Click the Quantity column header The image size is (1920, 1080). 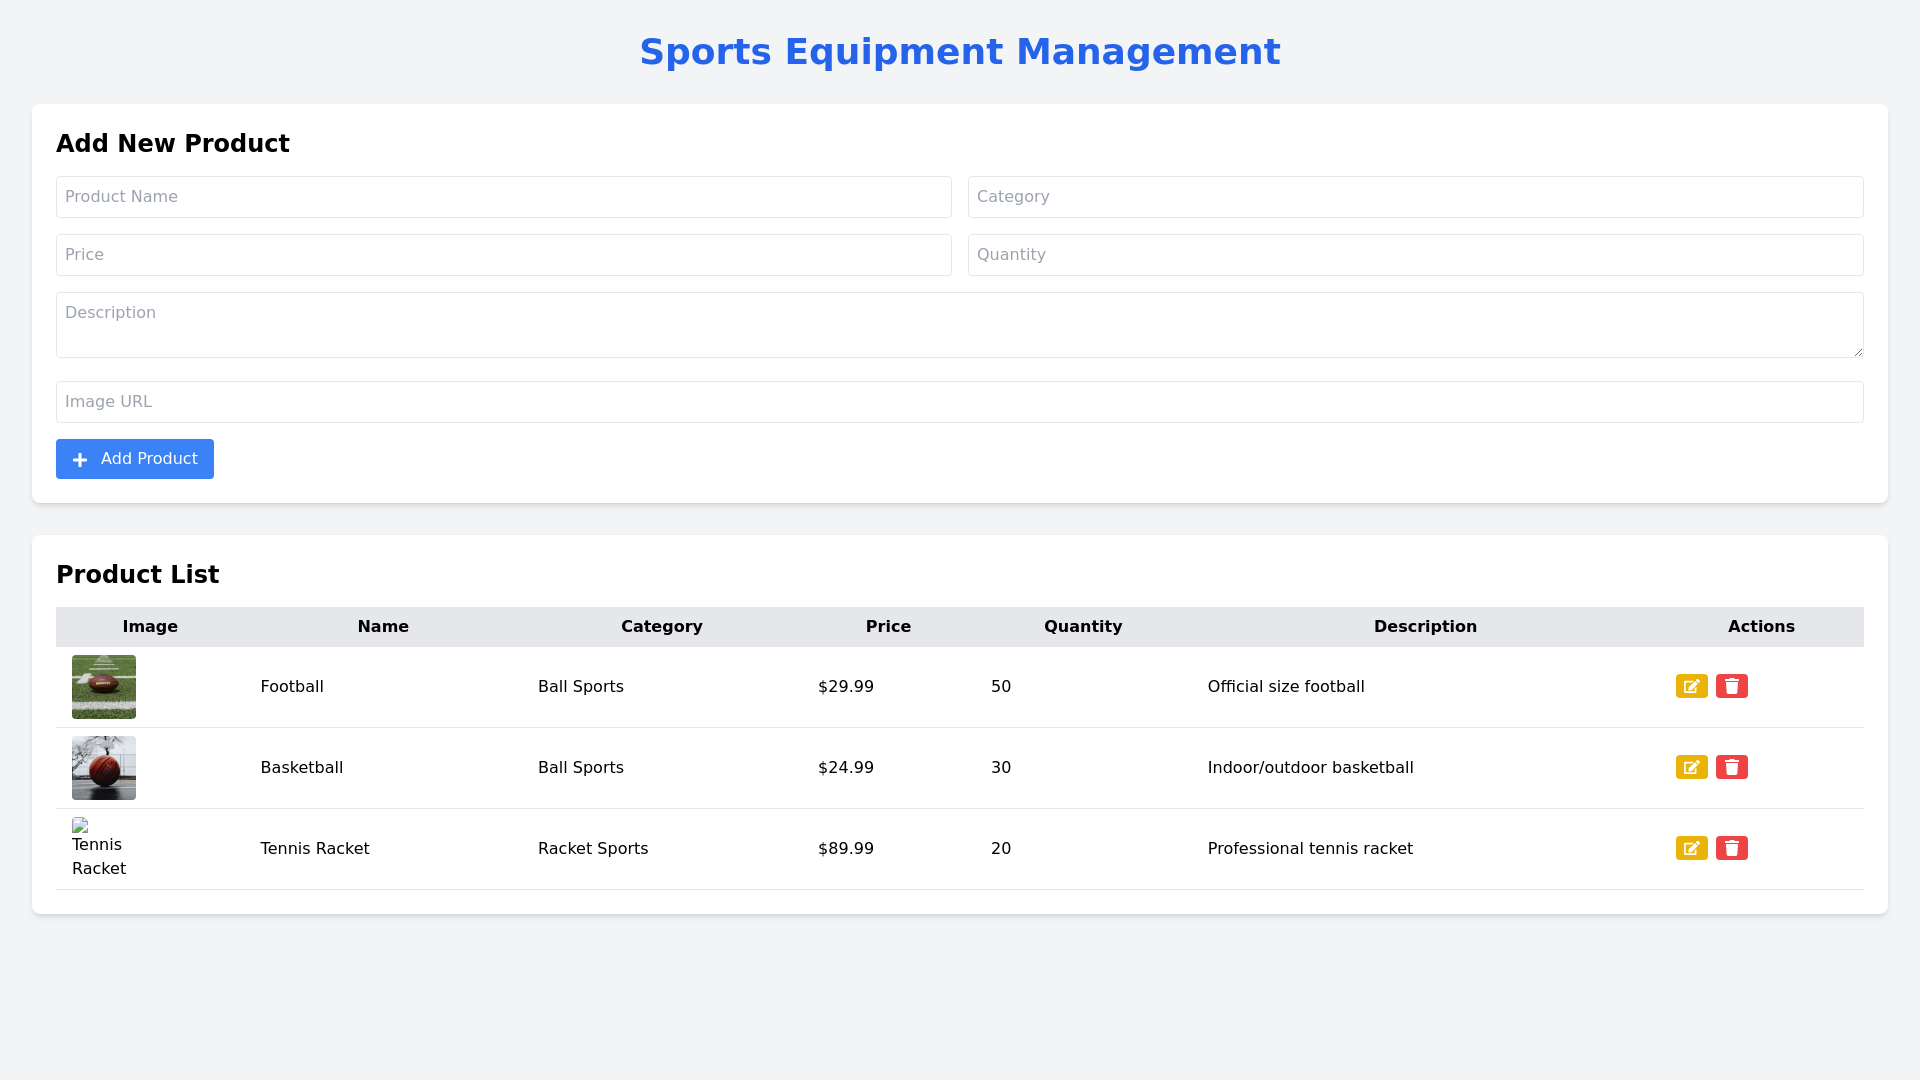click(x=1083, y=627)
